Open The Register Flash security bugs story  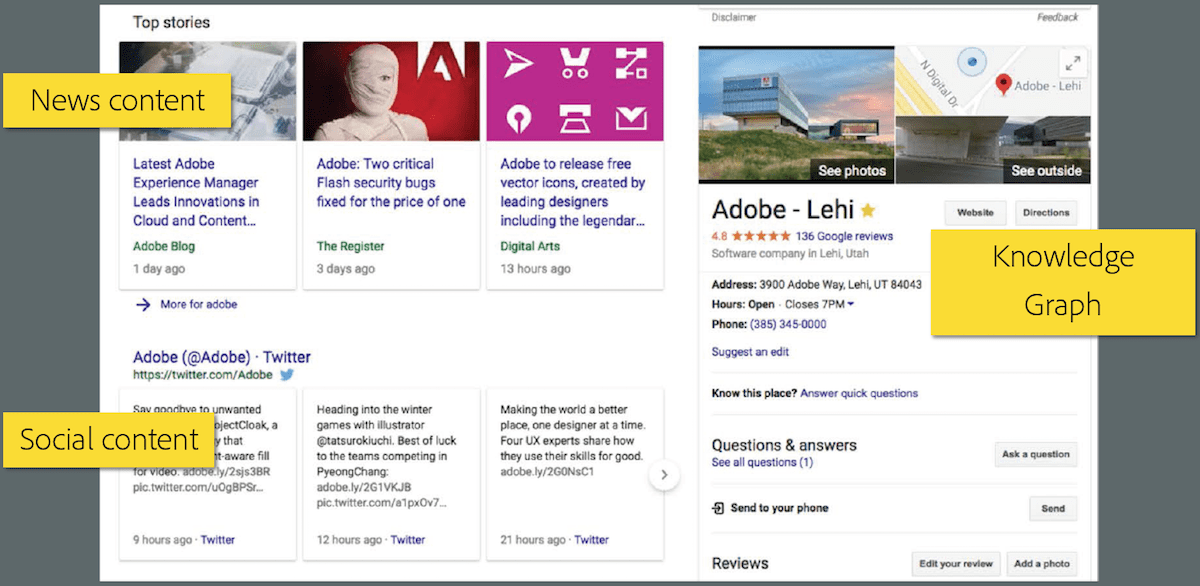[x=391, y=183]
